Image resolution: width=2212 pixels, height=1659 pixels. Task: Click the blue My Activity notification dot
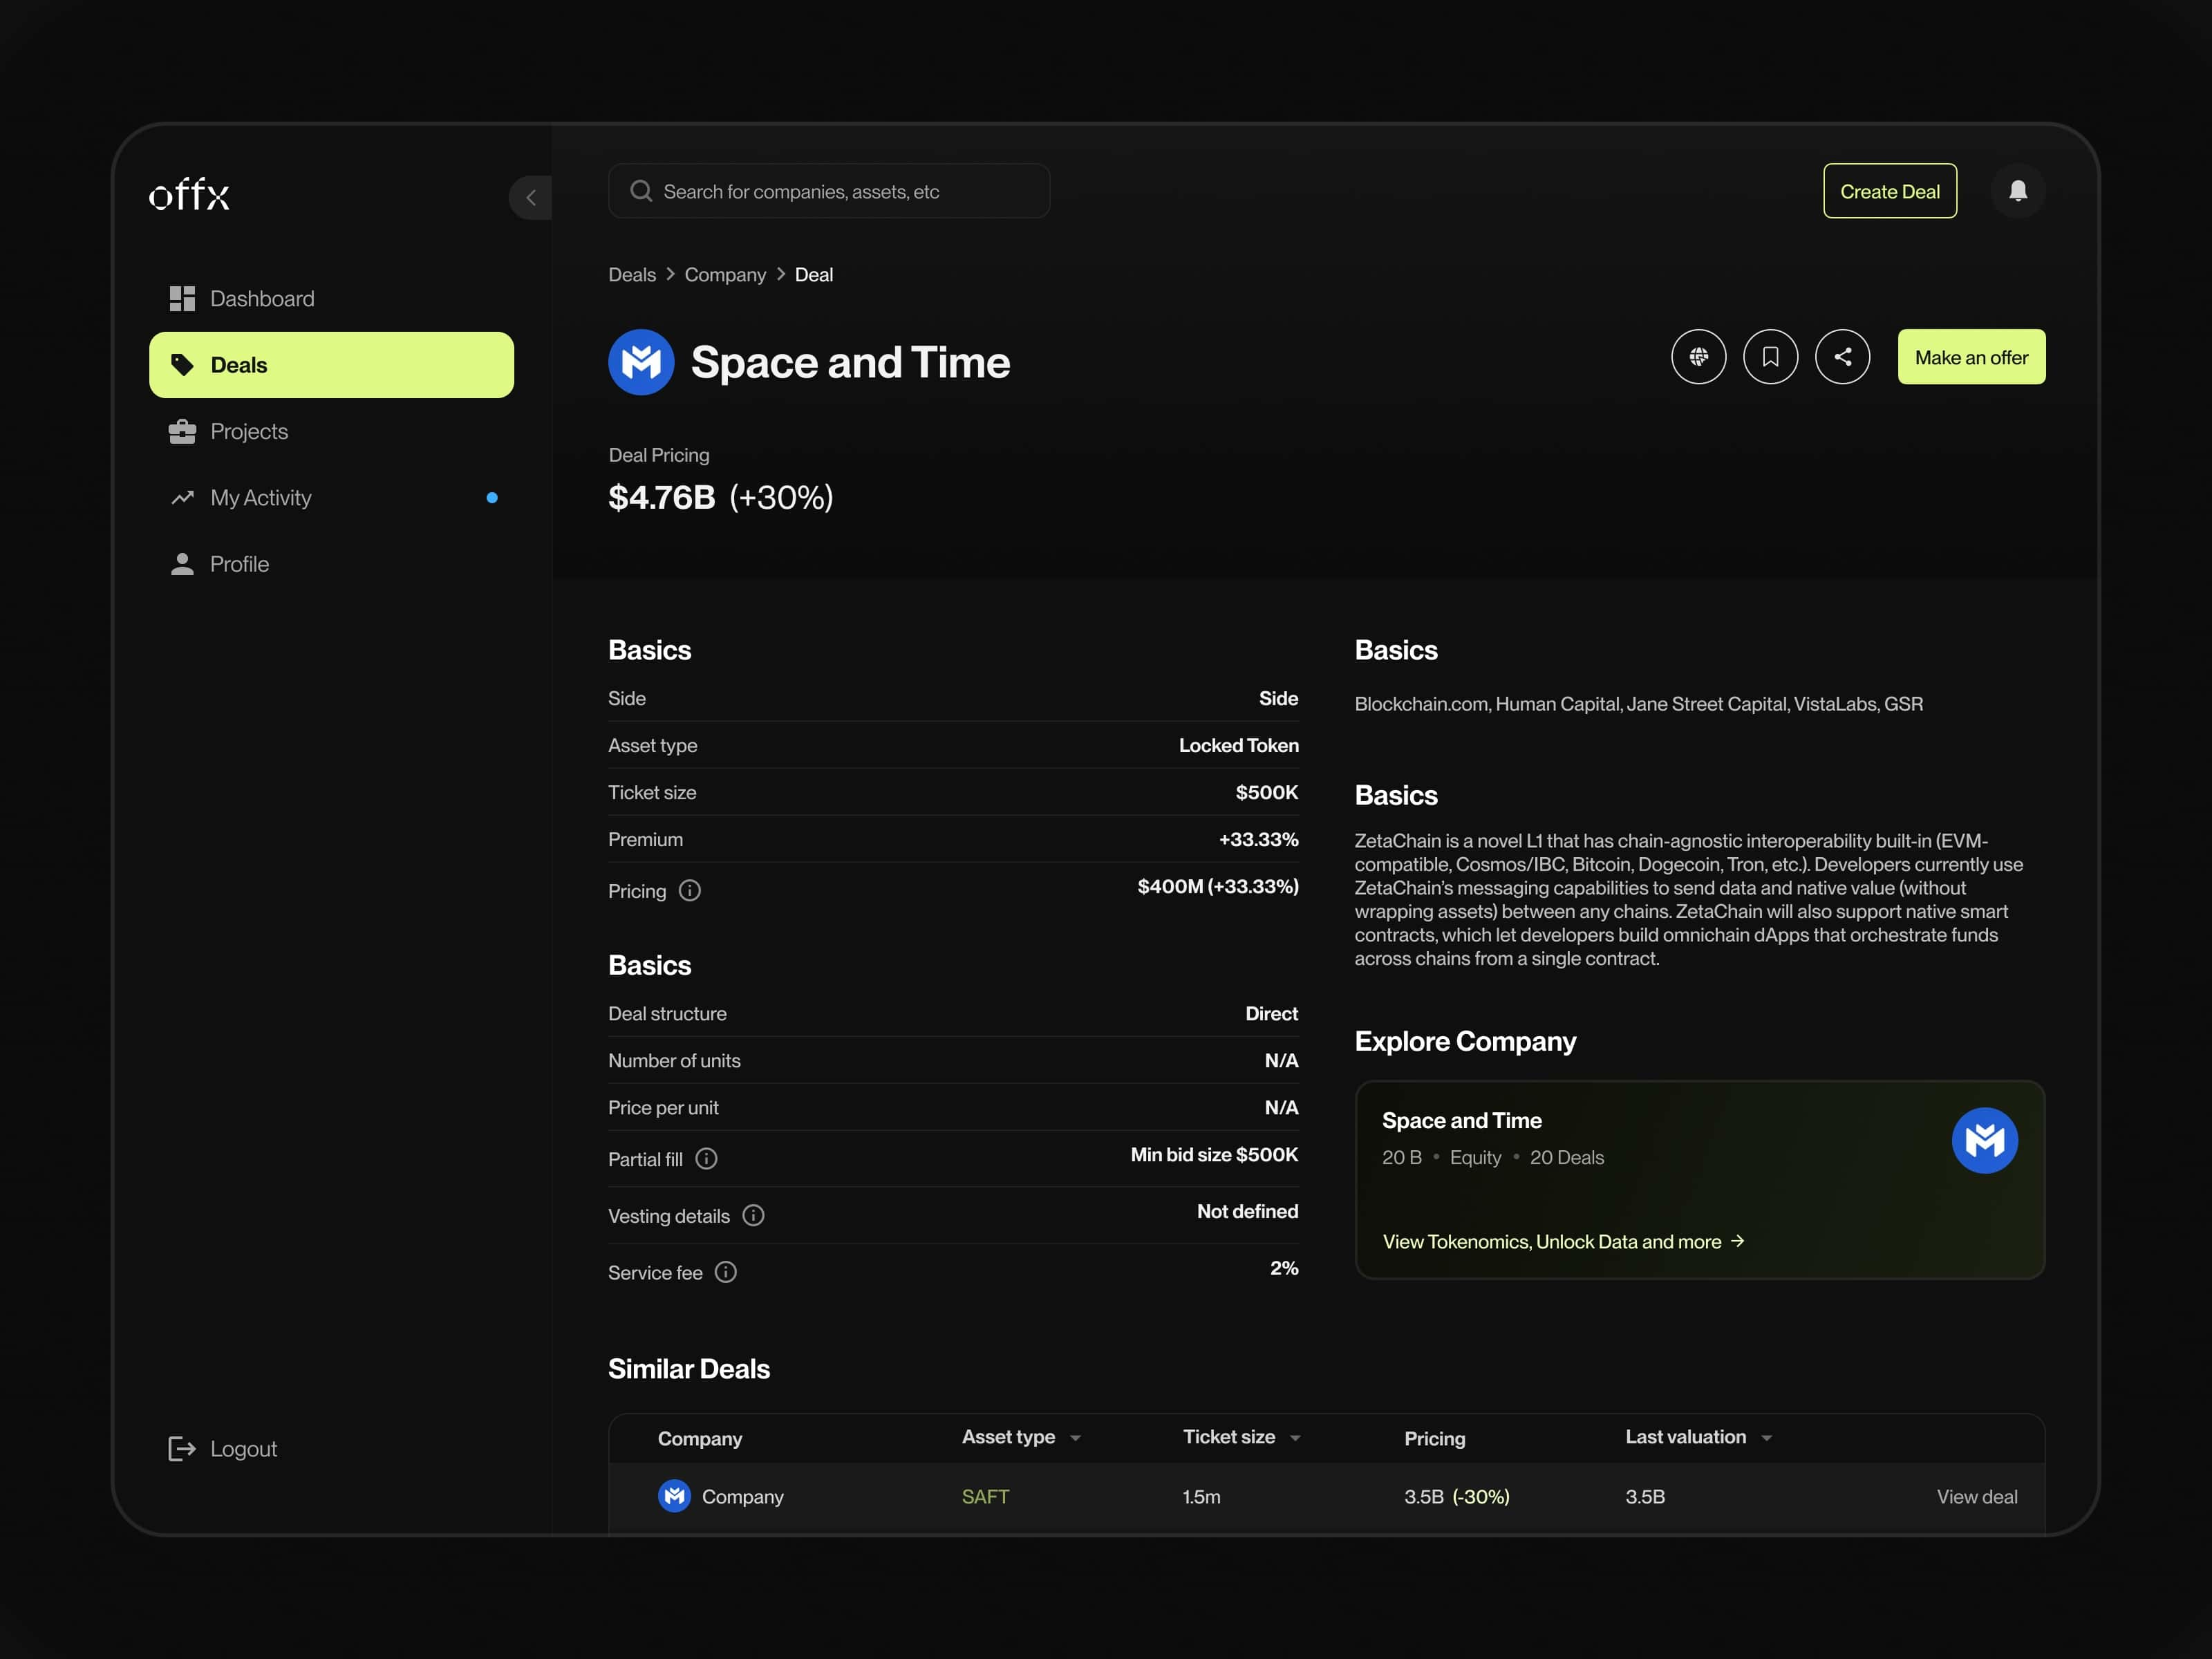(x=492, y=497)
